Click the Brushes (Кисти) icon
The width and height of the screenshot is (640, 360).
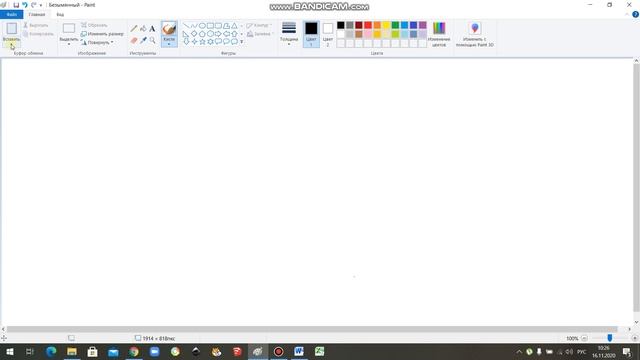point(169,29)
